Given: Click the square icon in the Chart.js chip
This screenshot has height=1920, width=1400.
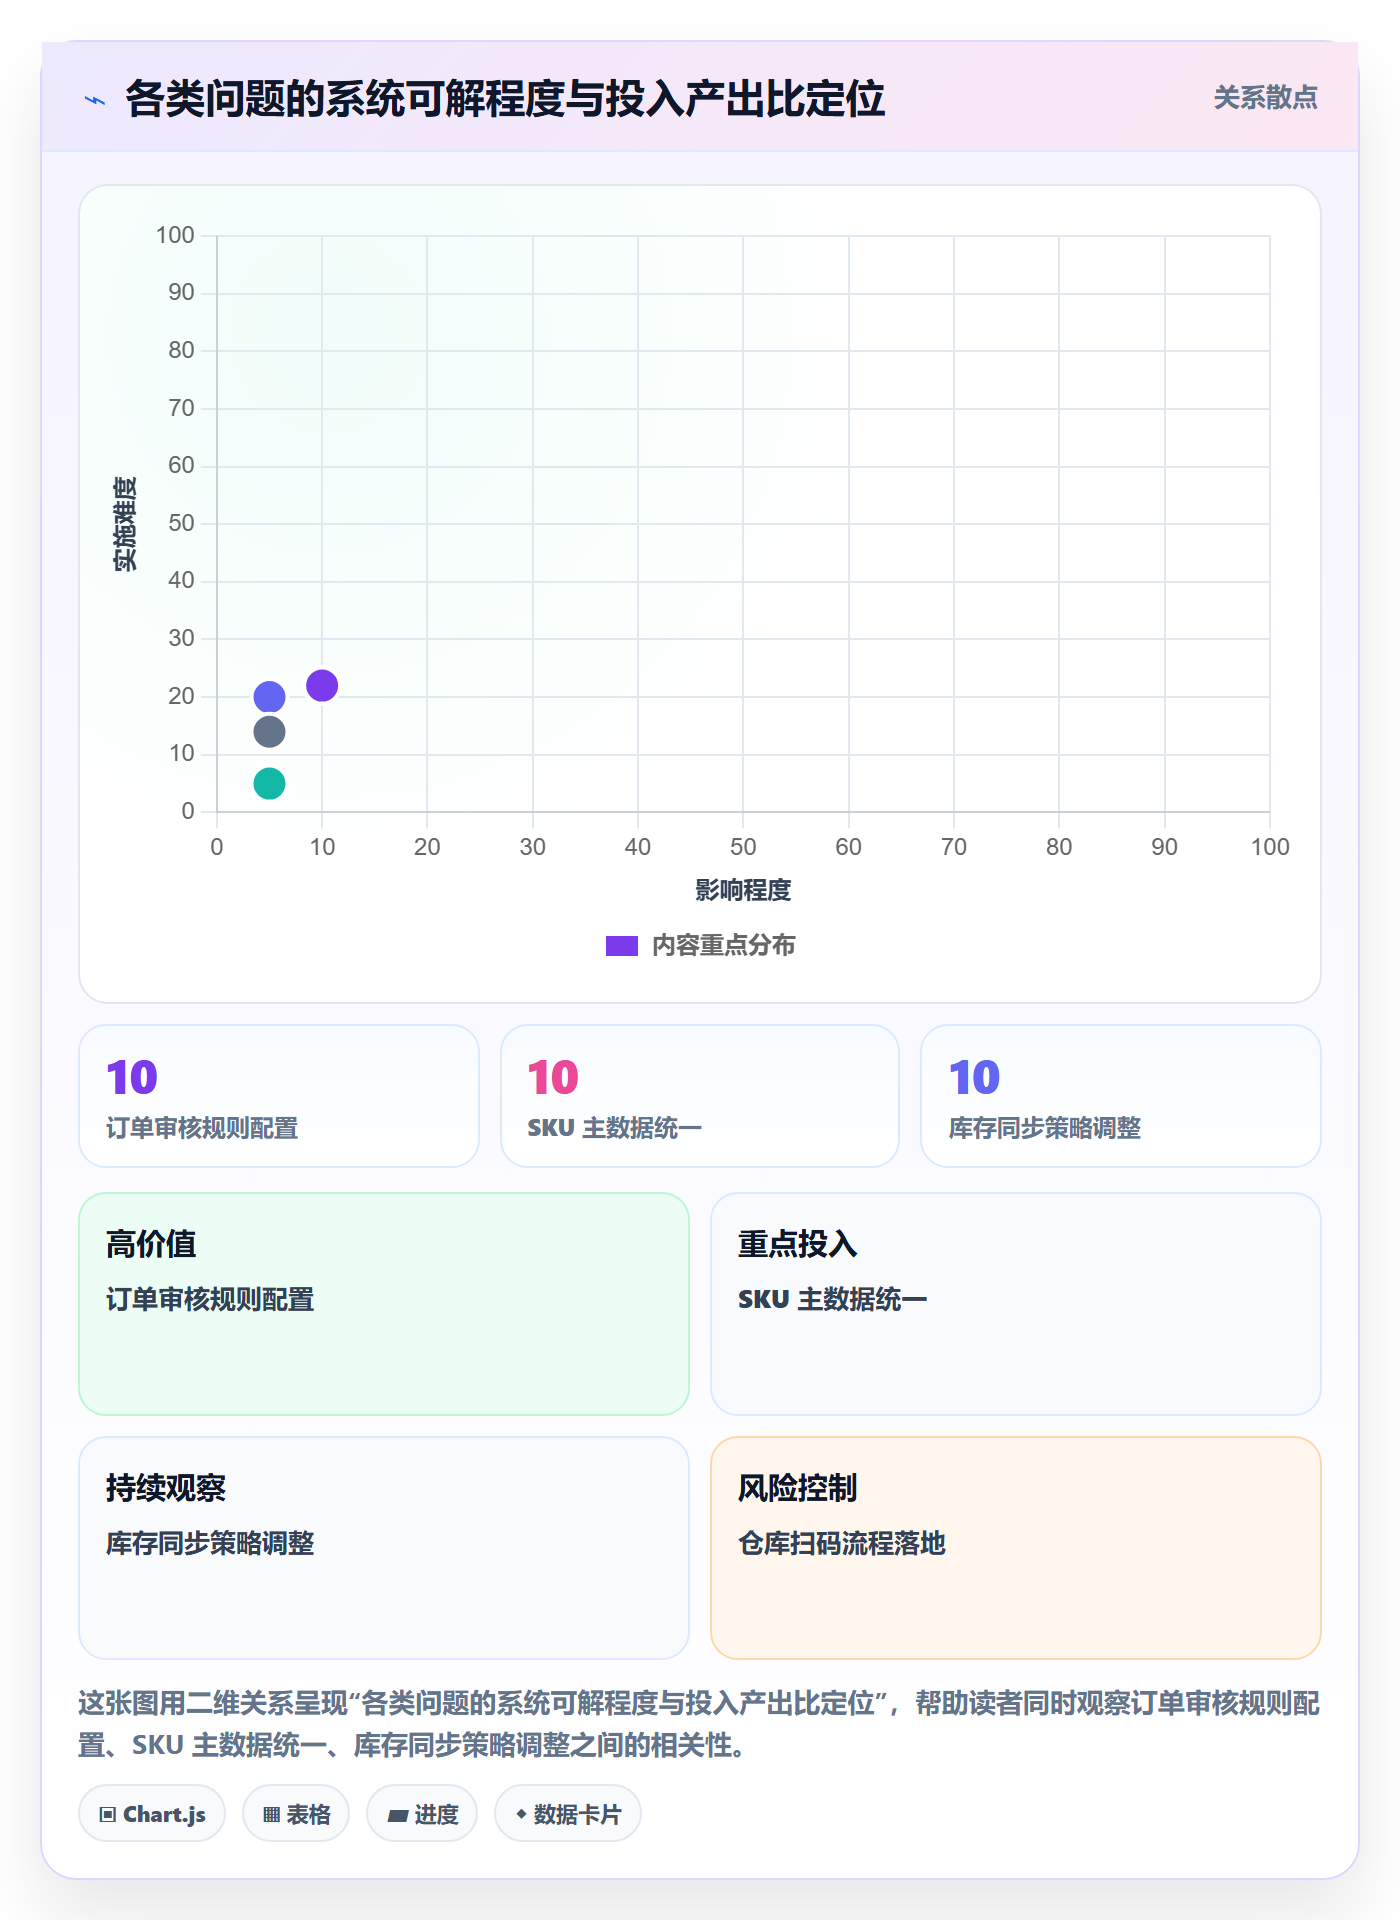Looking at the screenshot, I should point(108,1815).
